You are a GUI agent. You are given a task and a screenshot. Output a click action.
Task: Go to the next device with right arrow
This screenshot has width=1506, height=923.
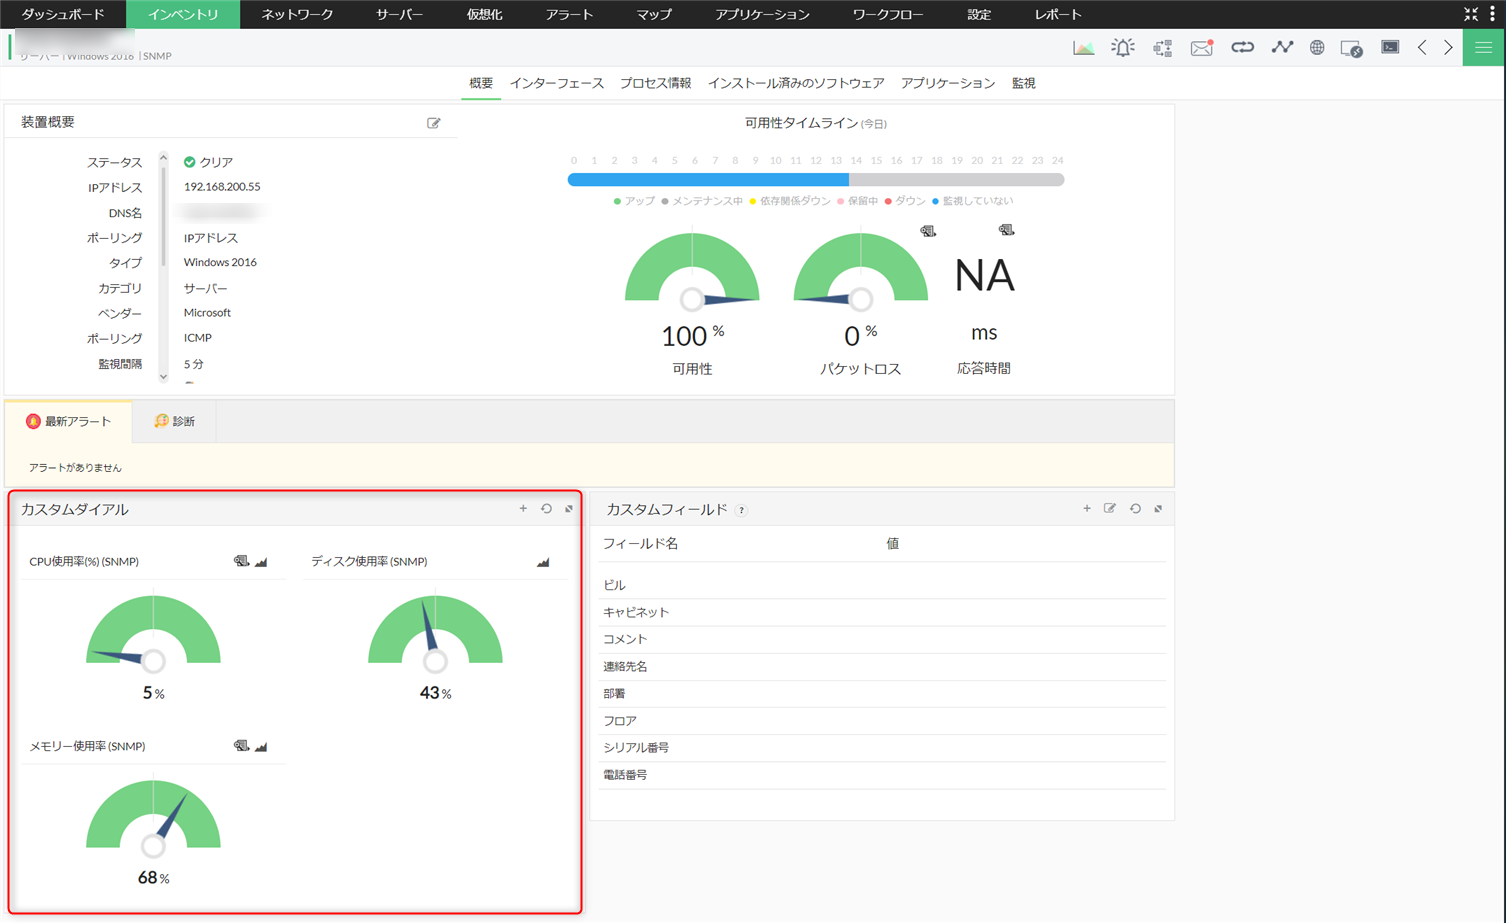[1448, 48]
